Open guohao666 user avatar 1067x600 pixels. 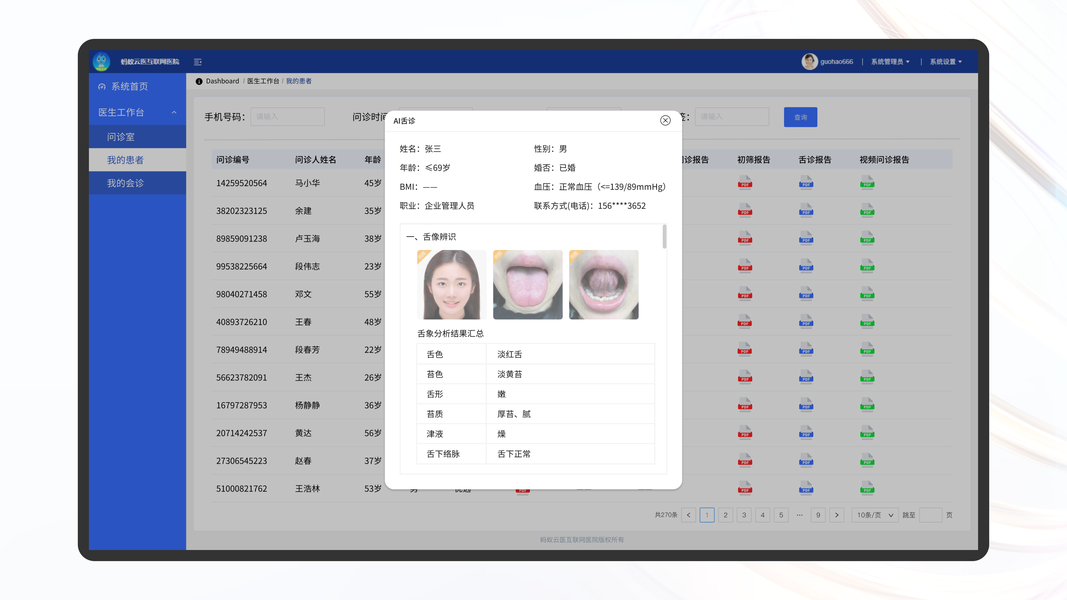pos(809,61)
